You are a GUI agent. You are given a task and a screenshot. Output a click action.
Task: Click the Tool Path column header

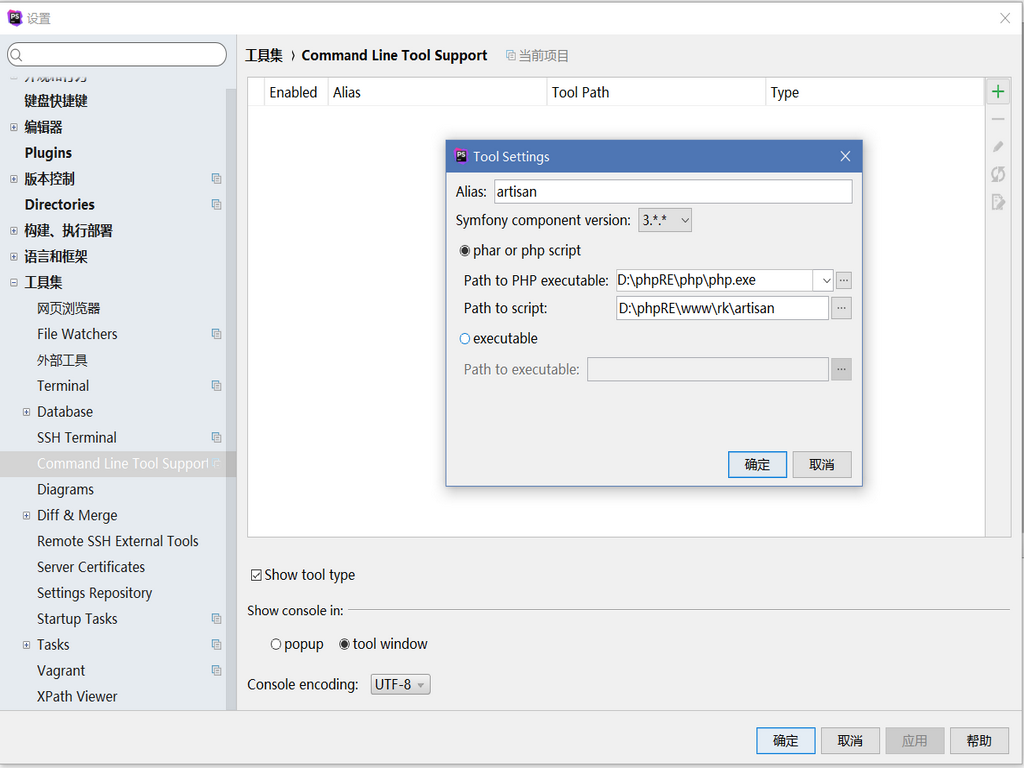pos(656,92)
